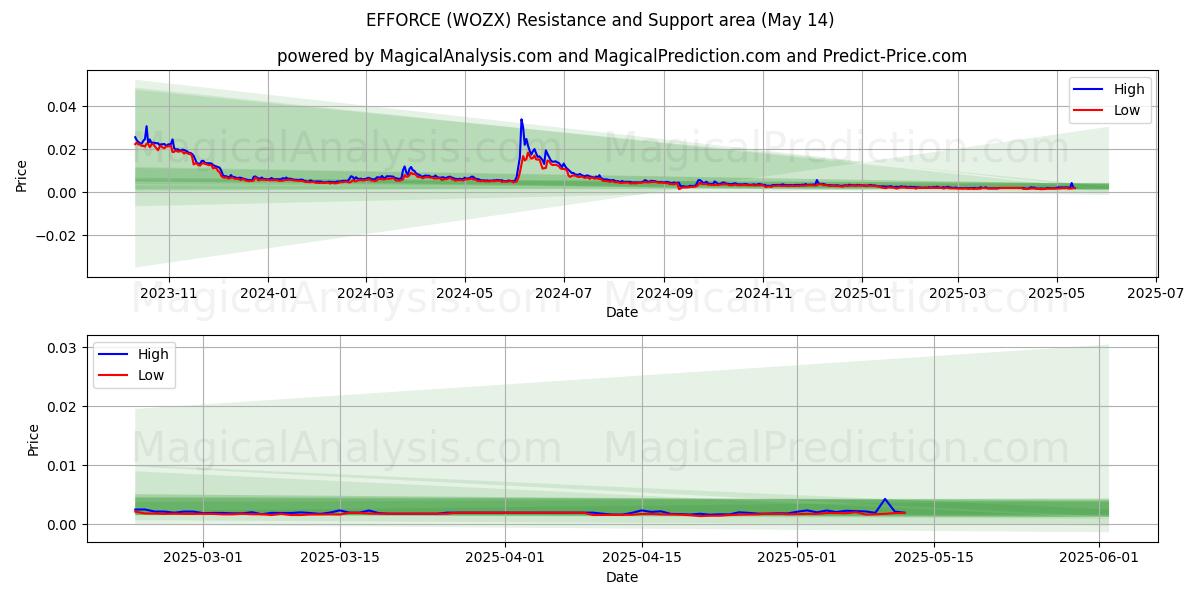The height and width of the screenshot is (600, 1200).
Task: Click the '2025-05' x-axis label
Action: 1057,293
